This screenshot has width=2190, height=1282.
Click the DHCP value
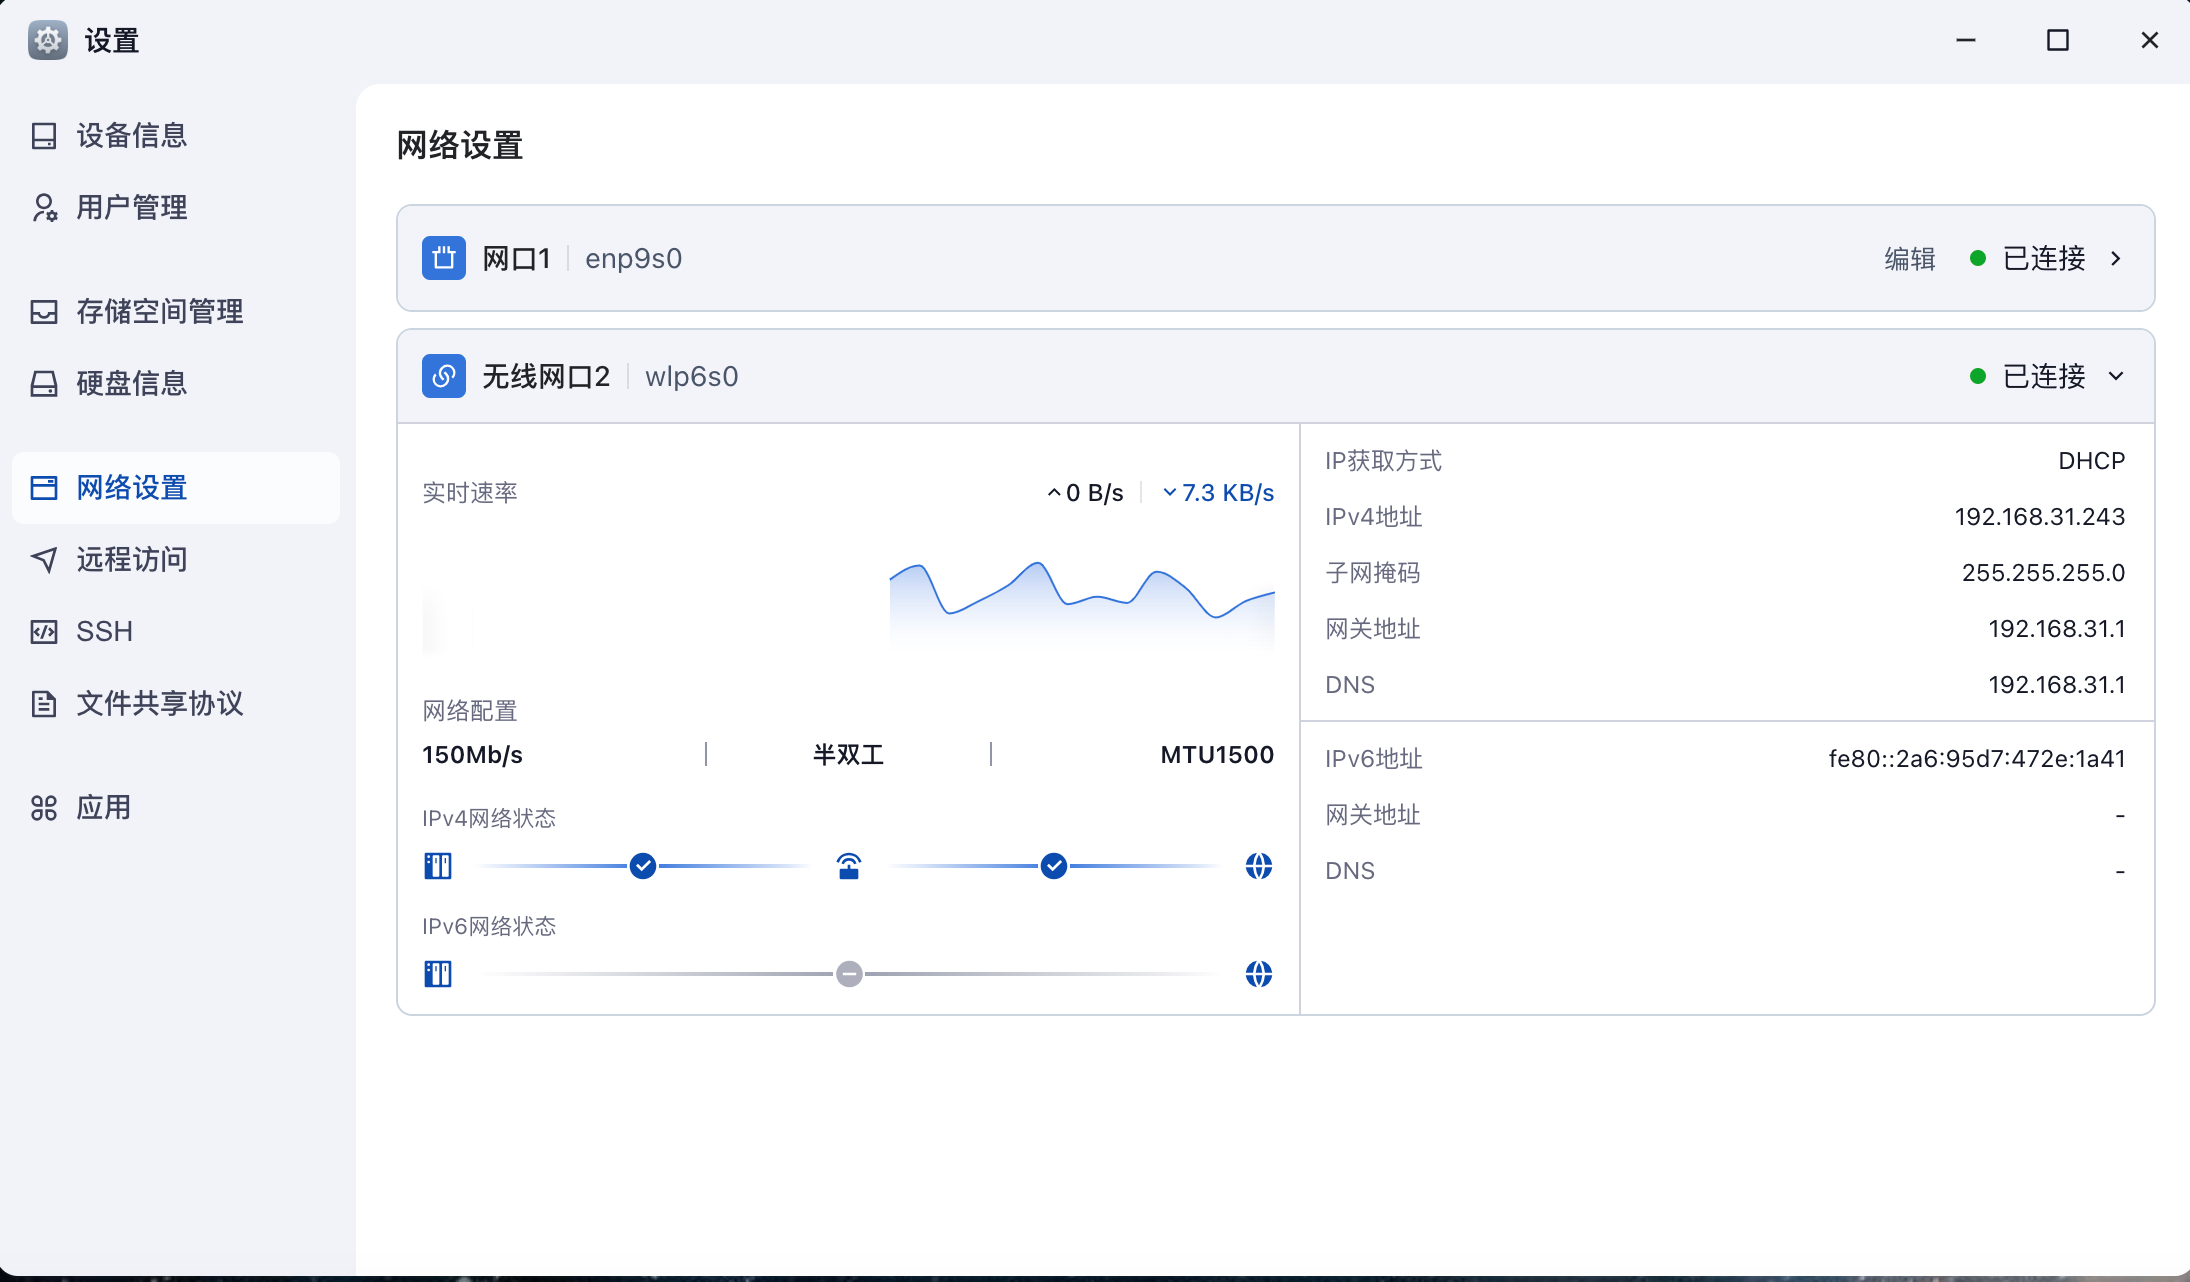pos(2092,461)
